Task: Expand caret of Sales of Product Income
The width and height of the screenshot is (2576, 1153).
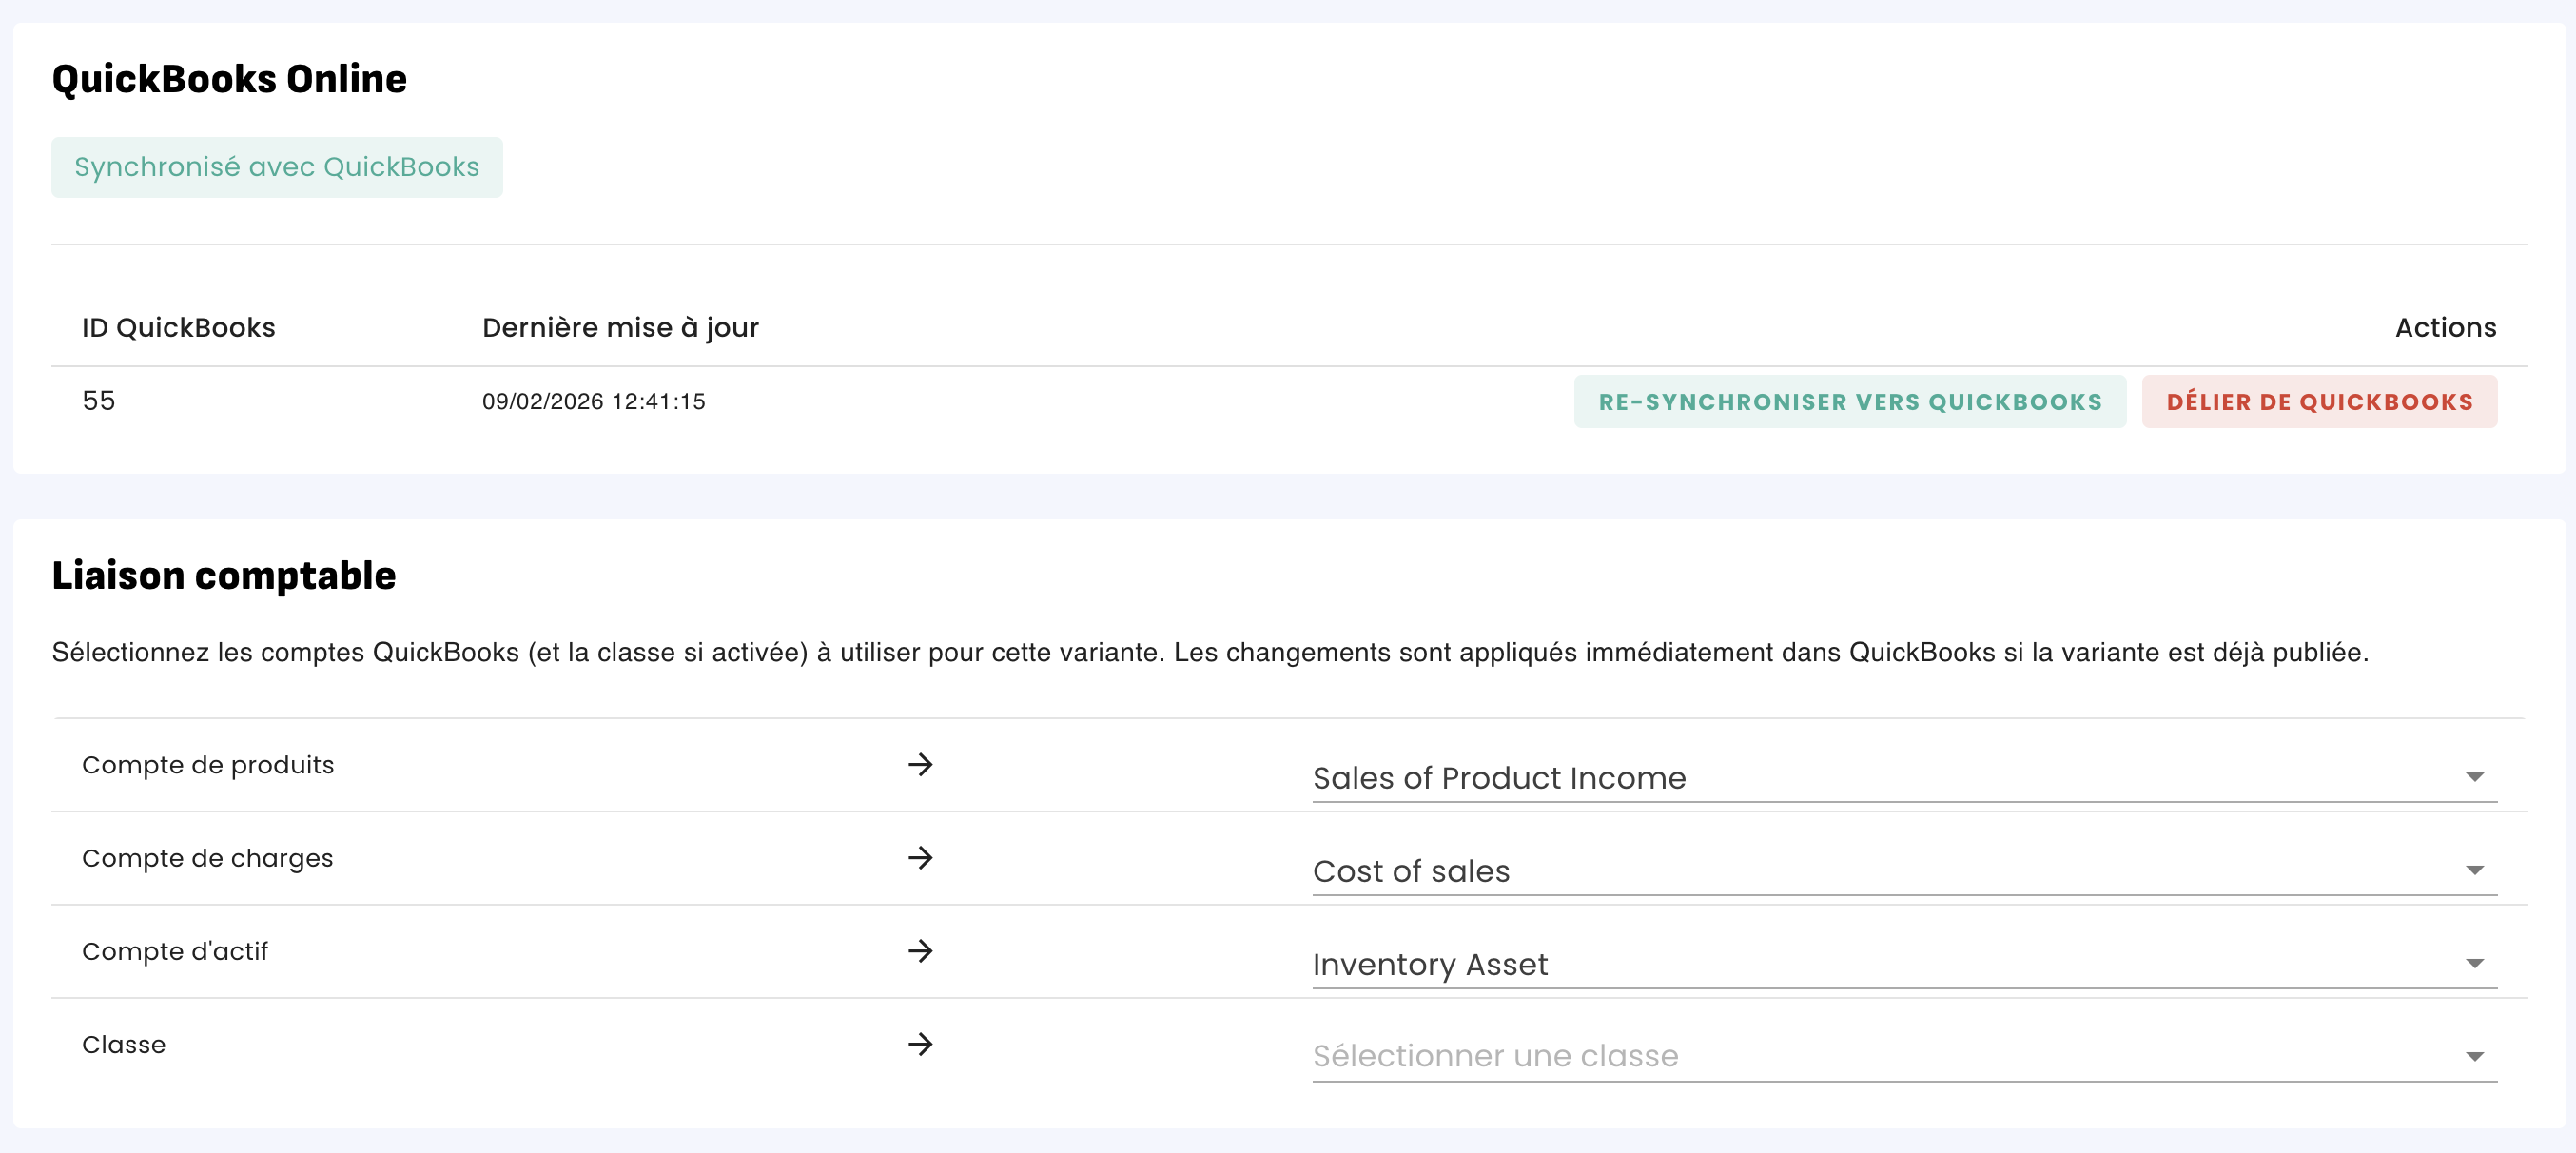Action: (2474, 777)
